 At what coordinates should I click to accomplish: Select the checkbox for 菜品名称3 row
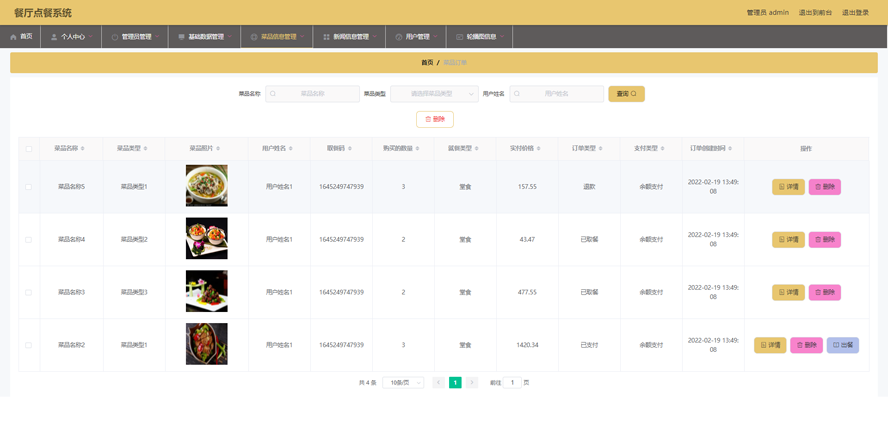29,293
